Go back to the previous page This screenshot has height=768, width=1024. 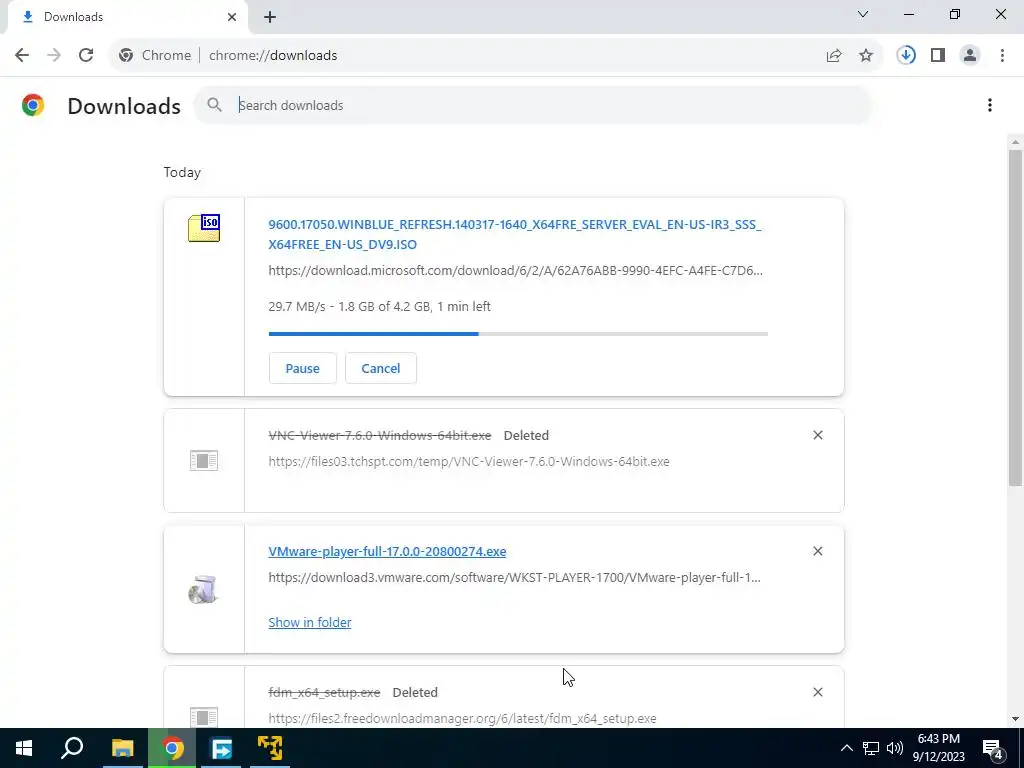22,56
